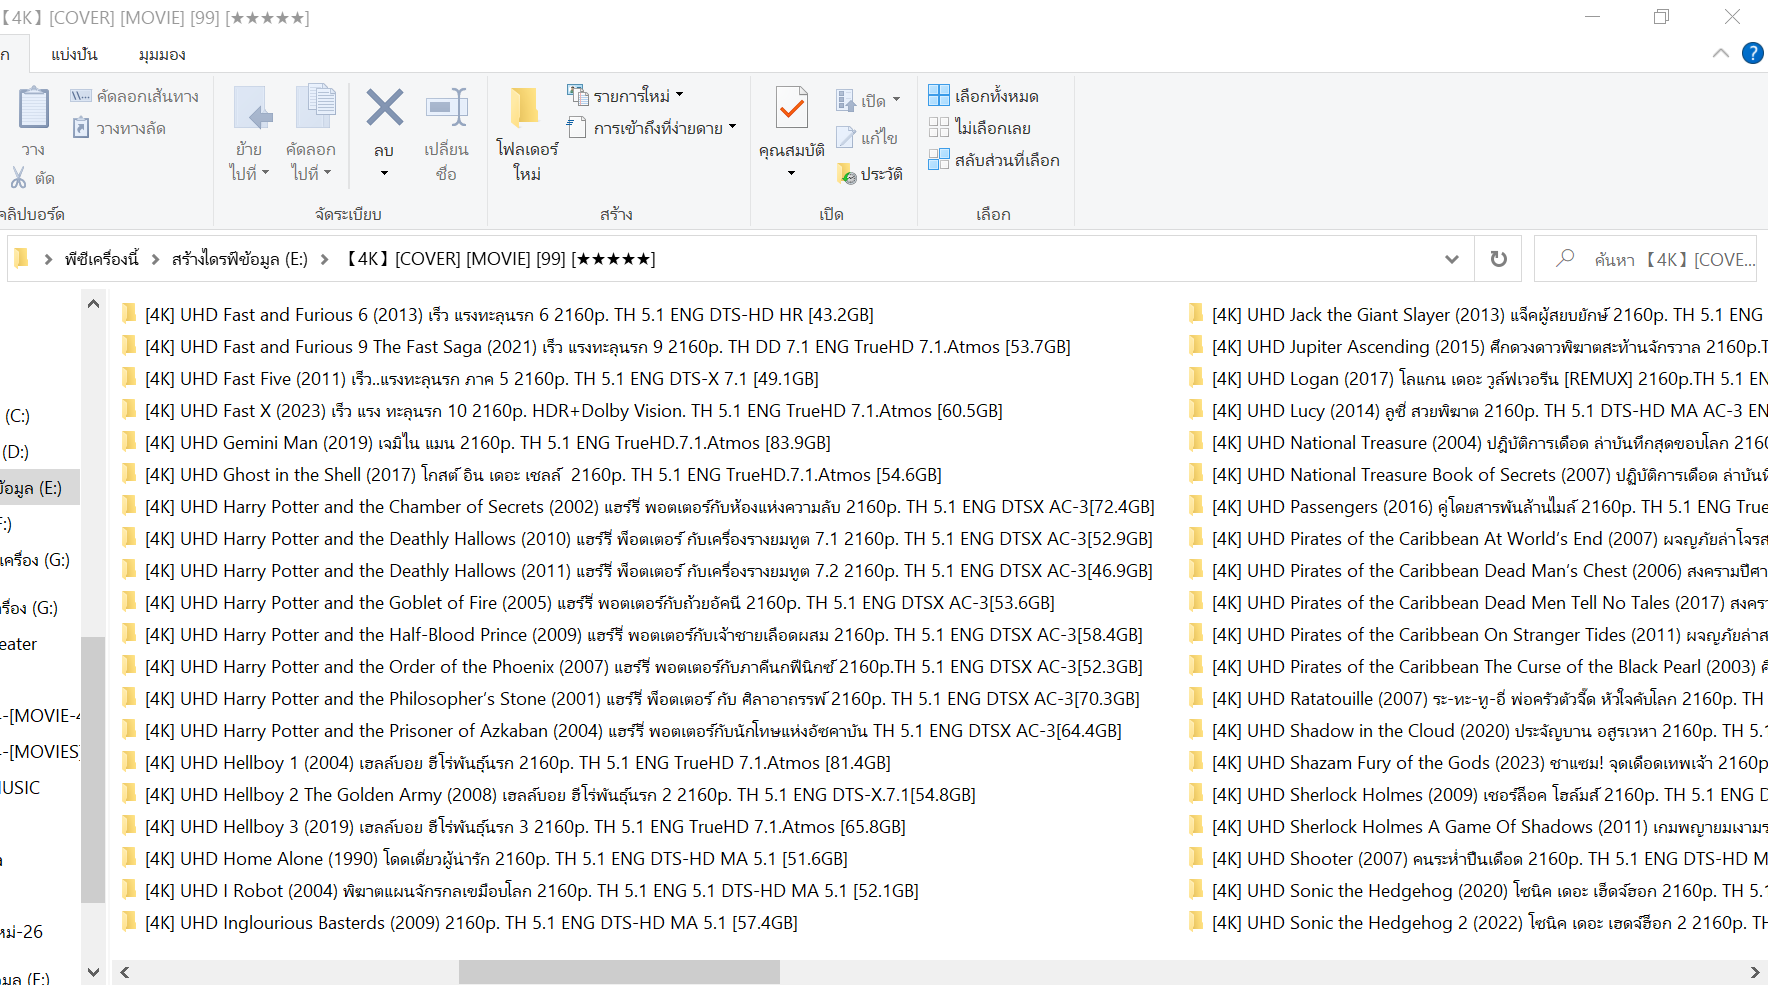Open the Open (เปิด) dropdown arrow

896,100
